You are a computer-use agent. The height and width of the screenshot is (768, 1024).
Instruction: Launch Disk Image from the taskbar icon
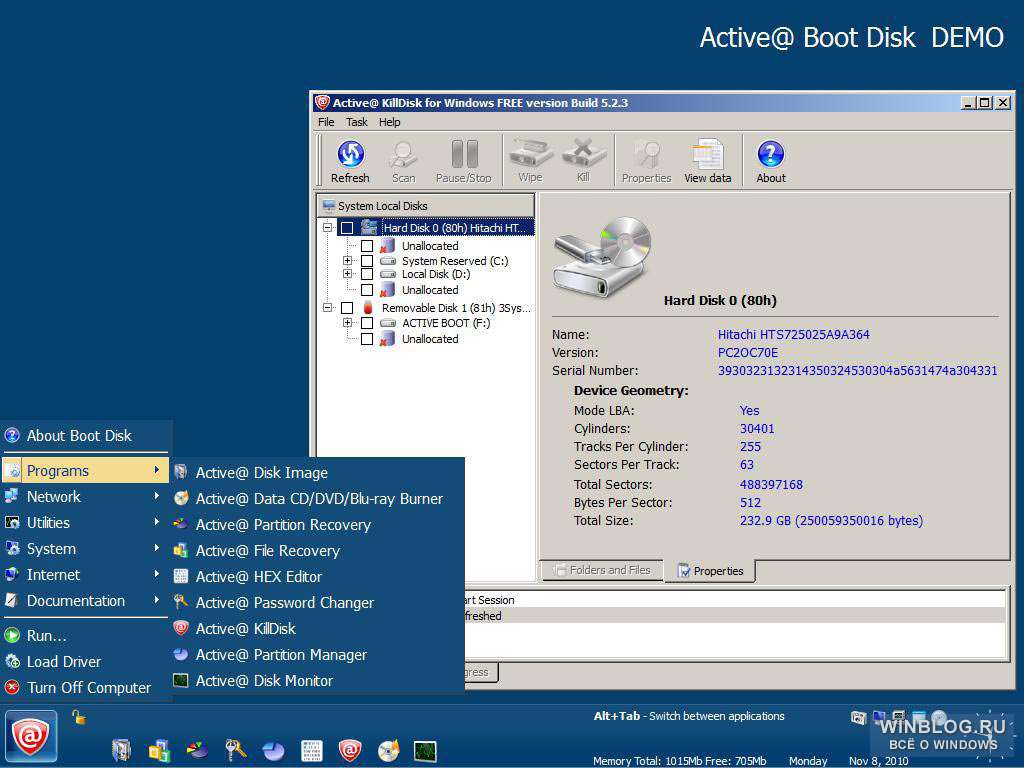pos(121,750)
